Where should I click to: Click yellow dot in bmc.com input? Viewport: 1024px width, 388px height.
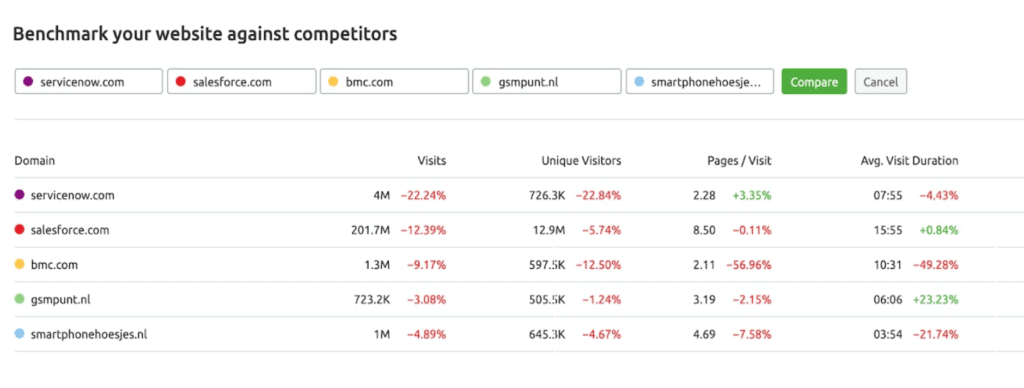333,82
